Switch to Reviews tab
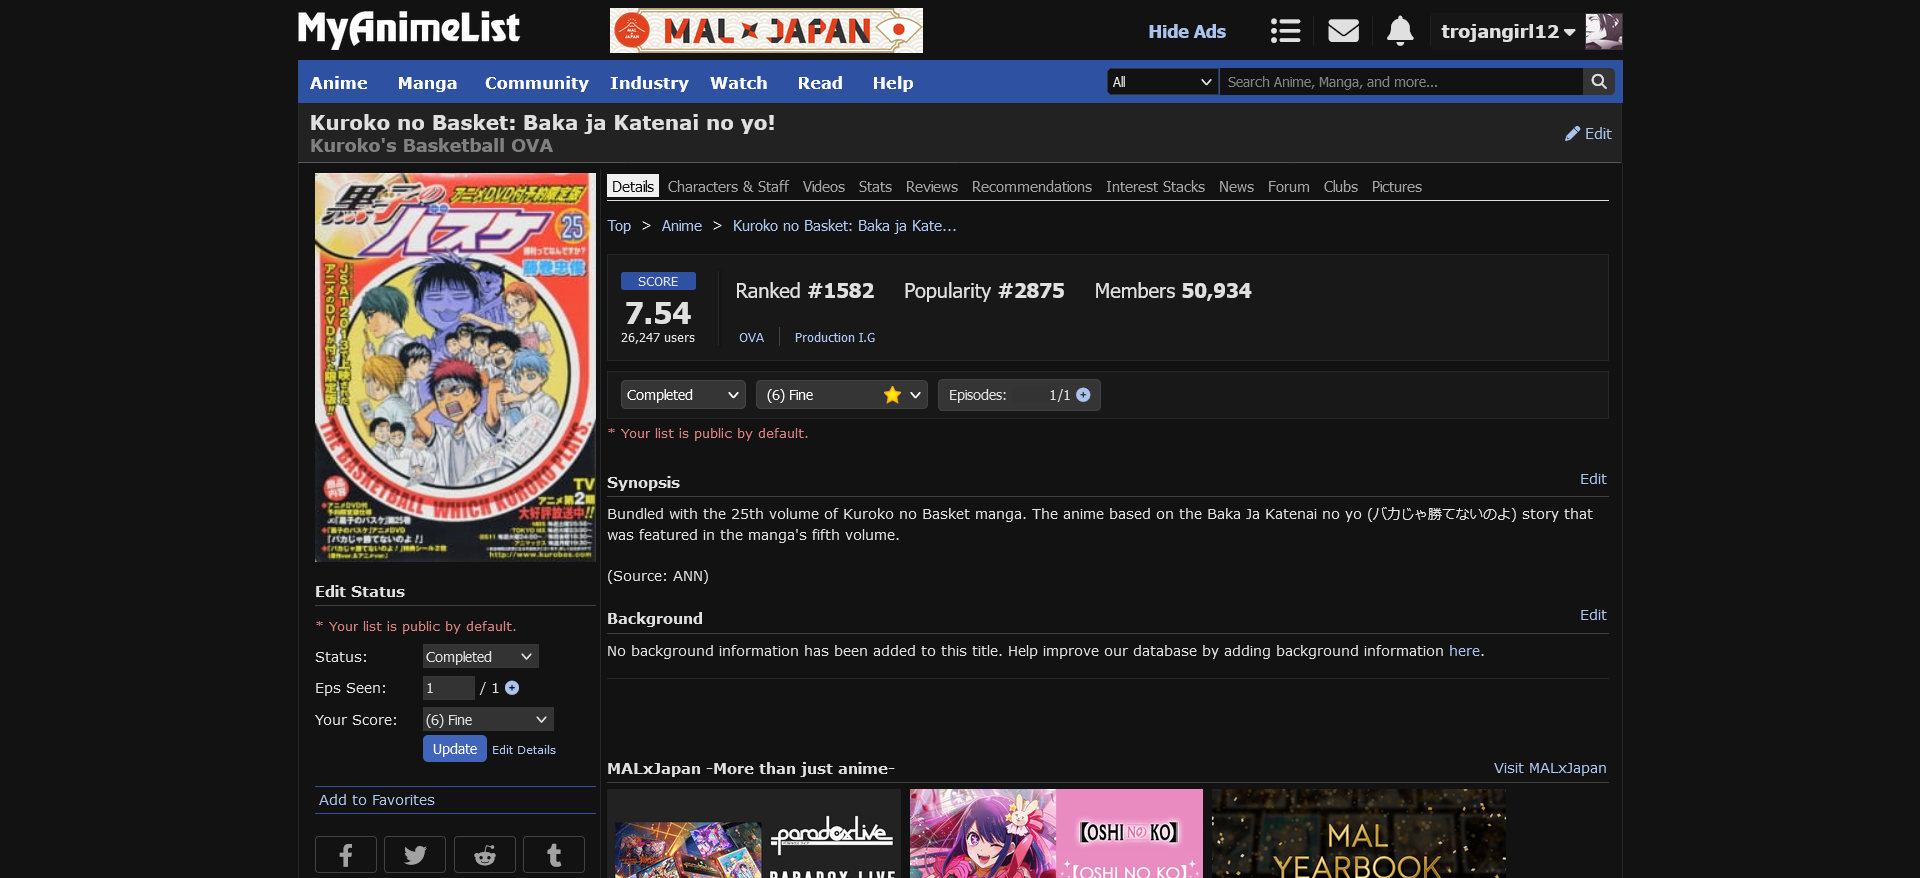 click(x=932, y=187)
